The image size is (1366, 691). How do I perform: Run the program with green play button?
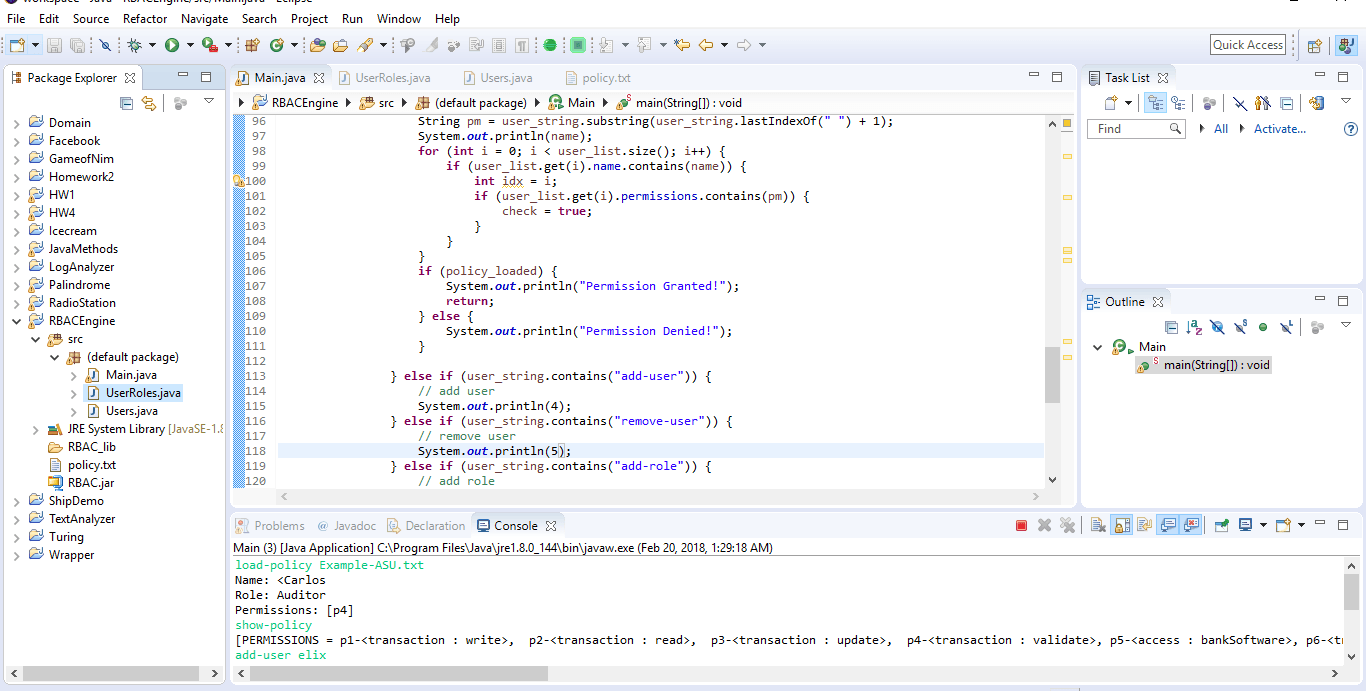pyautogui.click(x=172, y=45)
